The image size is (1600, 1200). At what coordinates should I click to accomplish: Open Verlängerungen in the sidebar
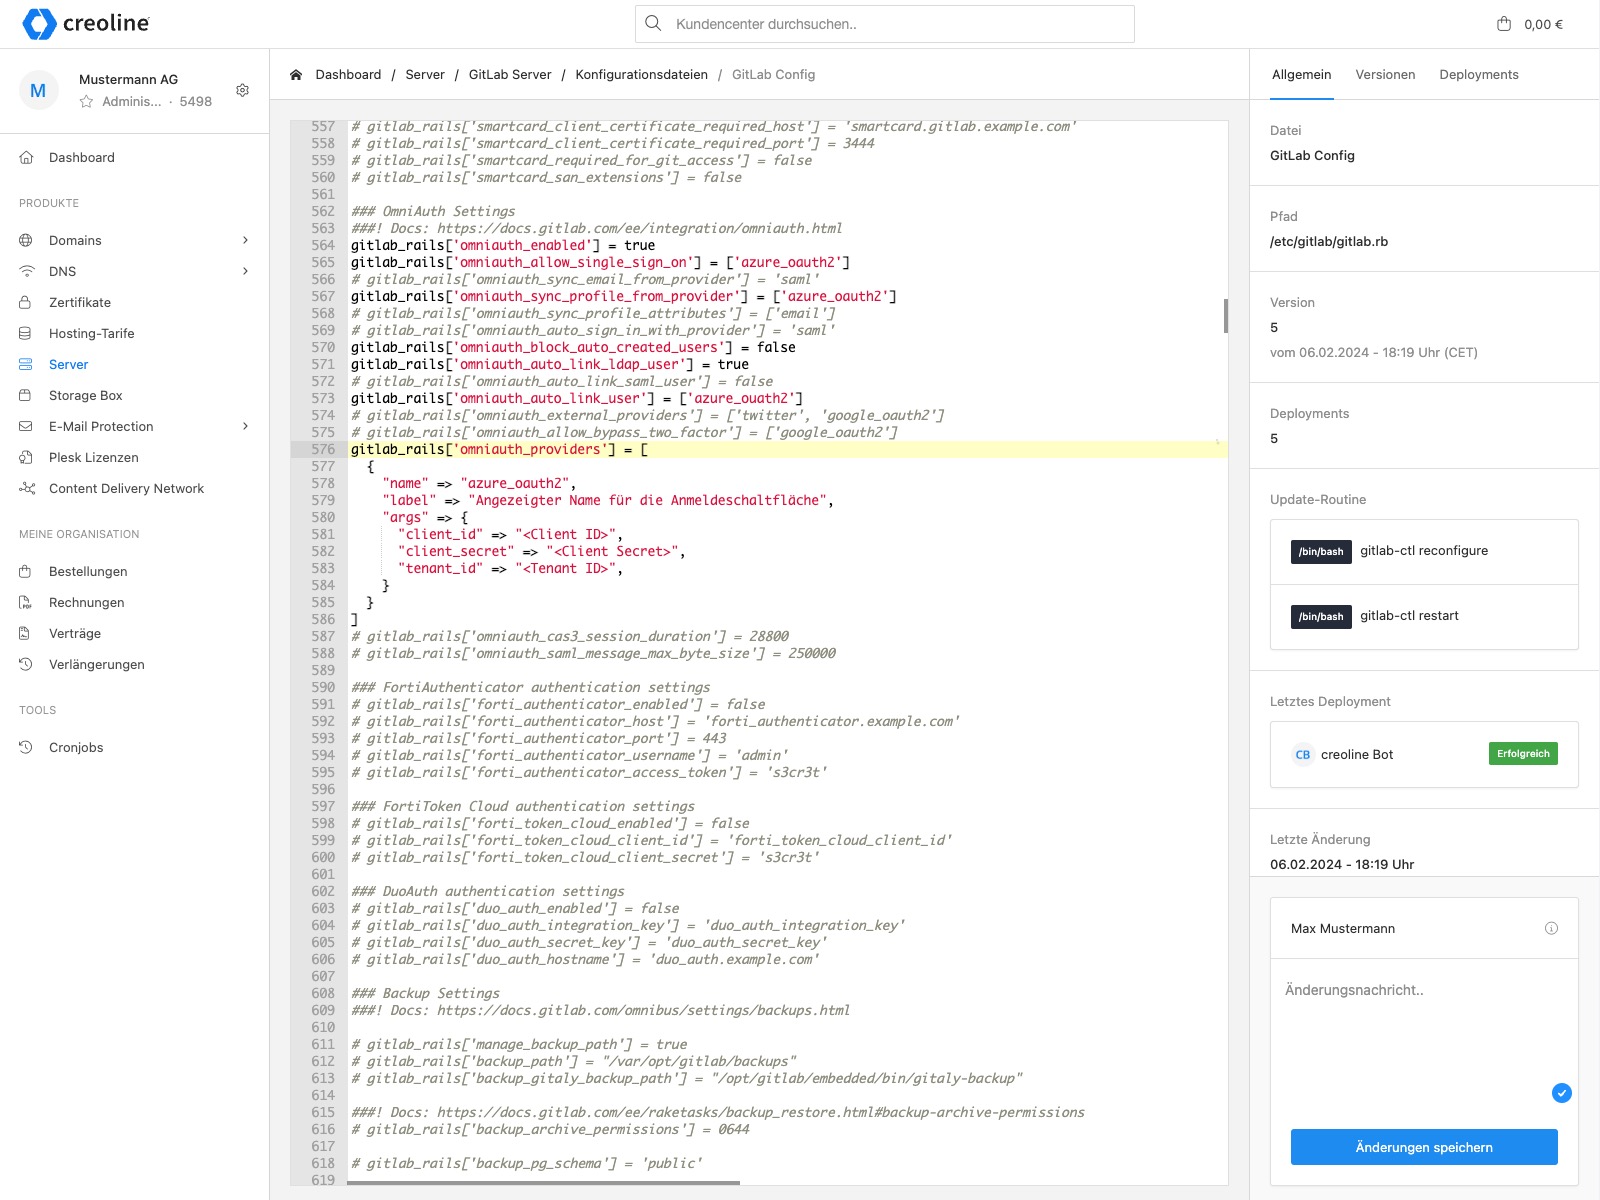coord(97,664)
